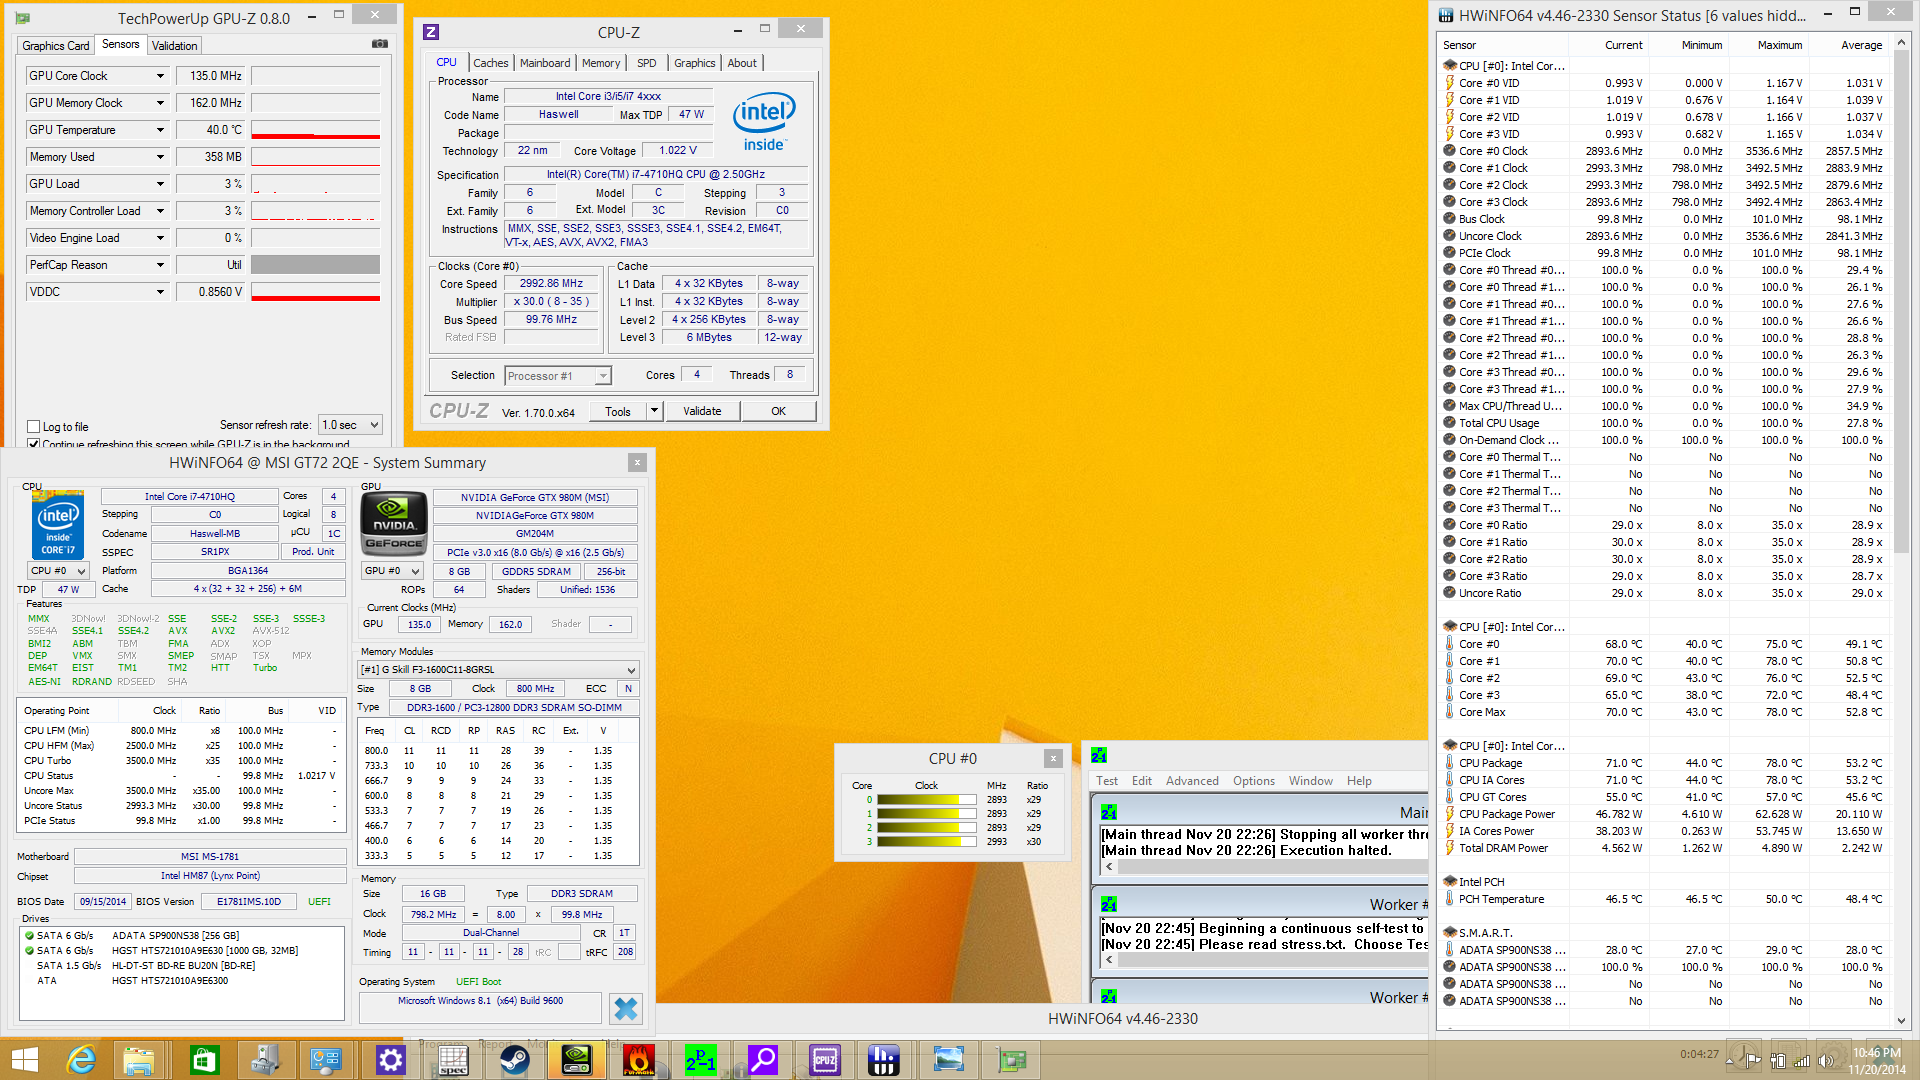Click the HWiNFO64 Sensor Status title icon
This screenshot has width=1920, height=1080.
click(1446, 15)
